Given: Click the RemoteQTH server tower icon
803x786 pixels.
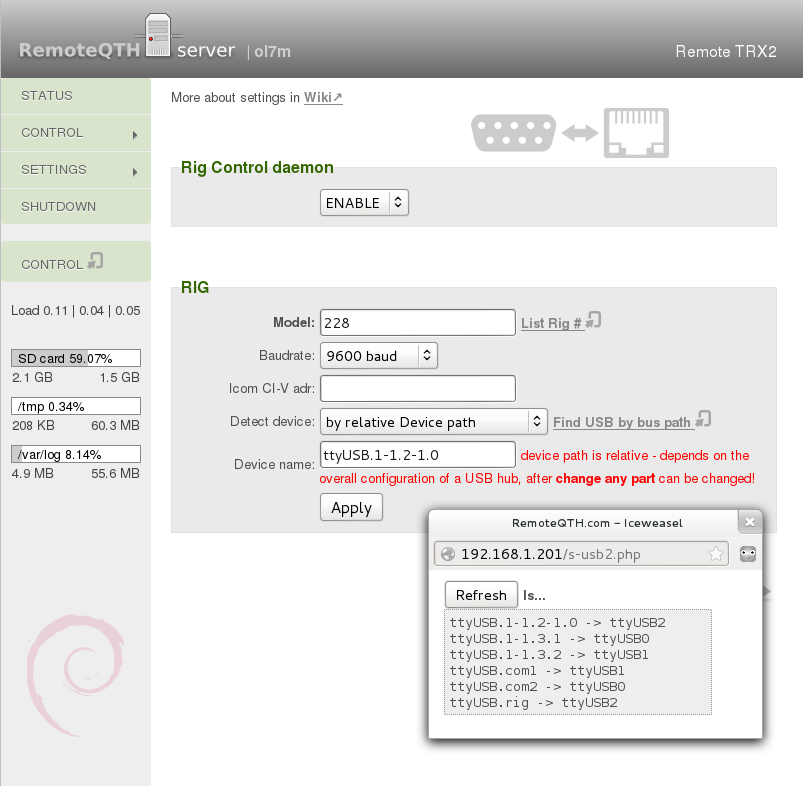Looking at the screenshot, I should point(158,35).
